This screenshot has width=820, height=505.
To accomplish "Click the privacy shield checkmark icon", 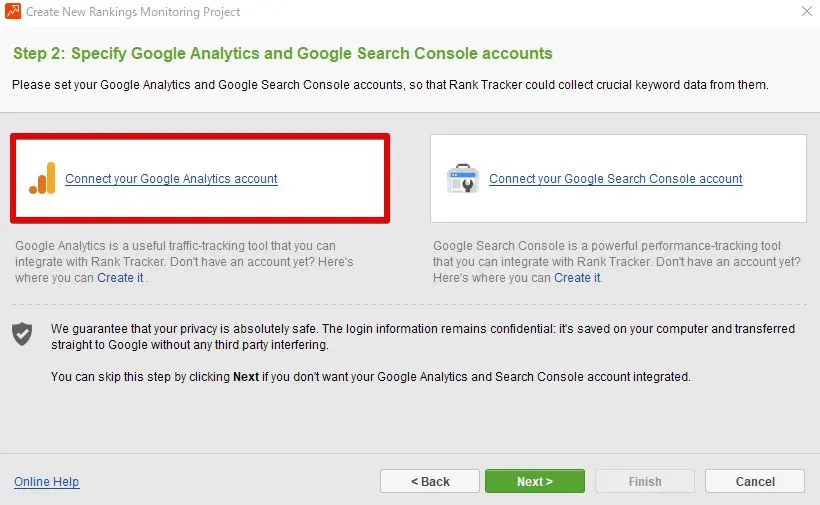I will pos(22,334).
